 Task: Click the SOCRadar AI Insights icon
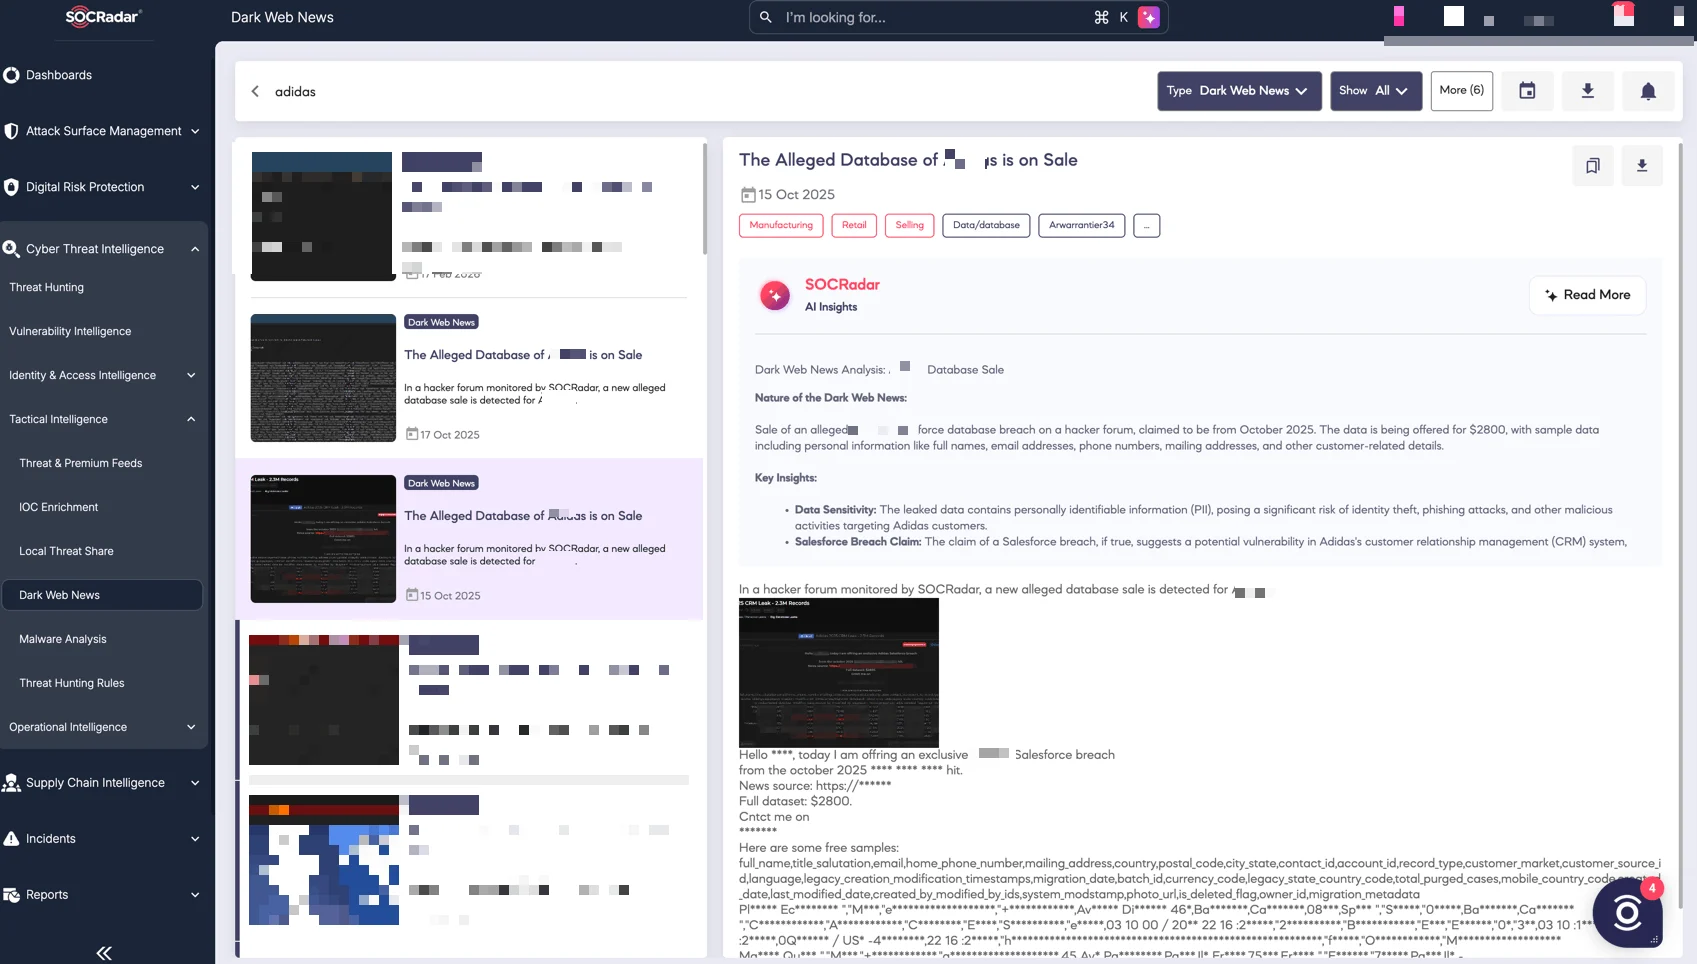775,295
